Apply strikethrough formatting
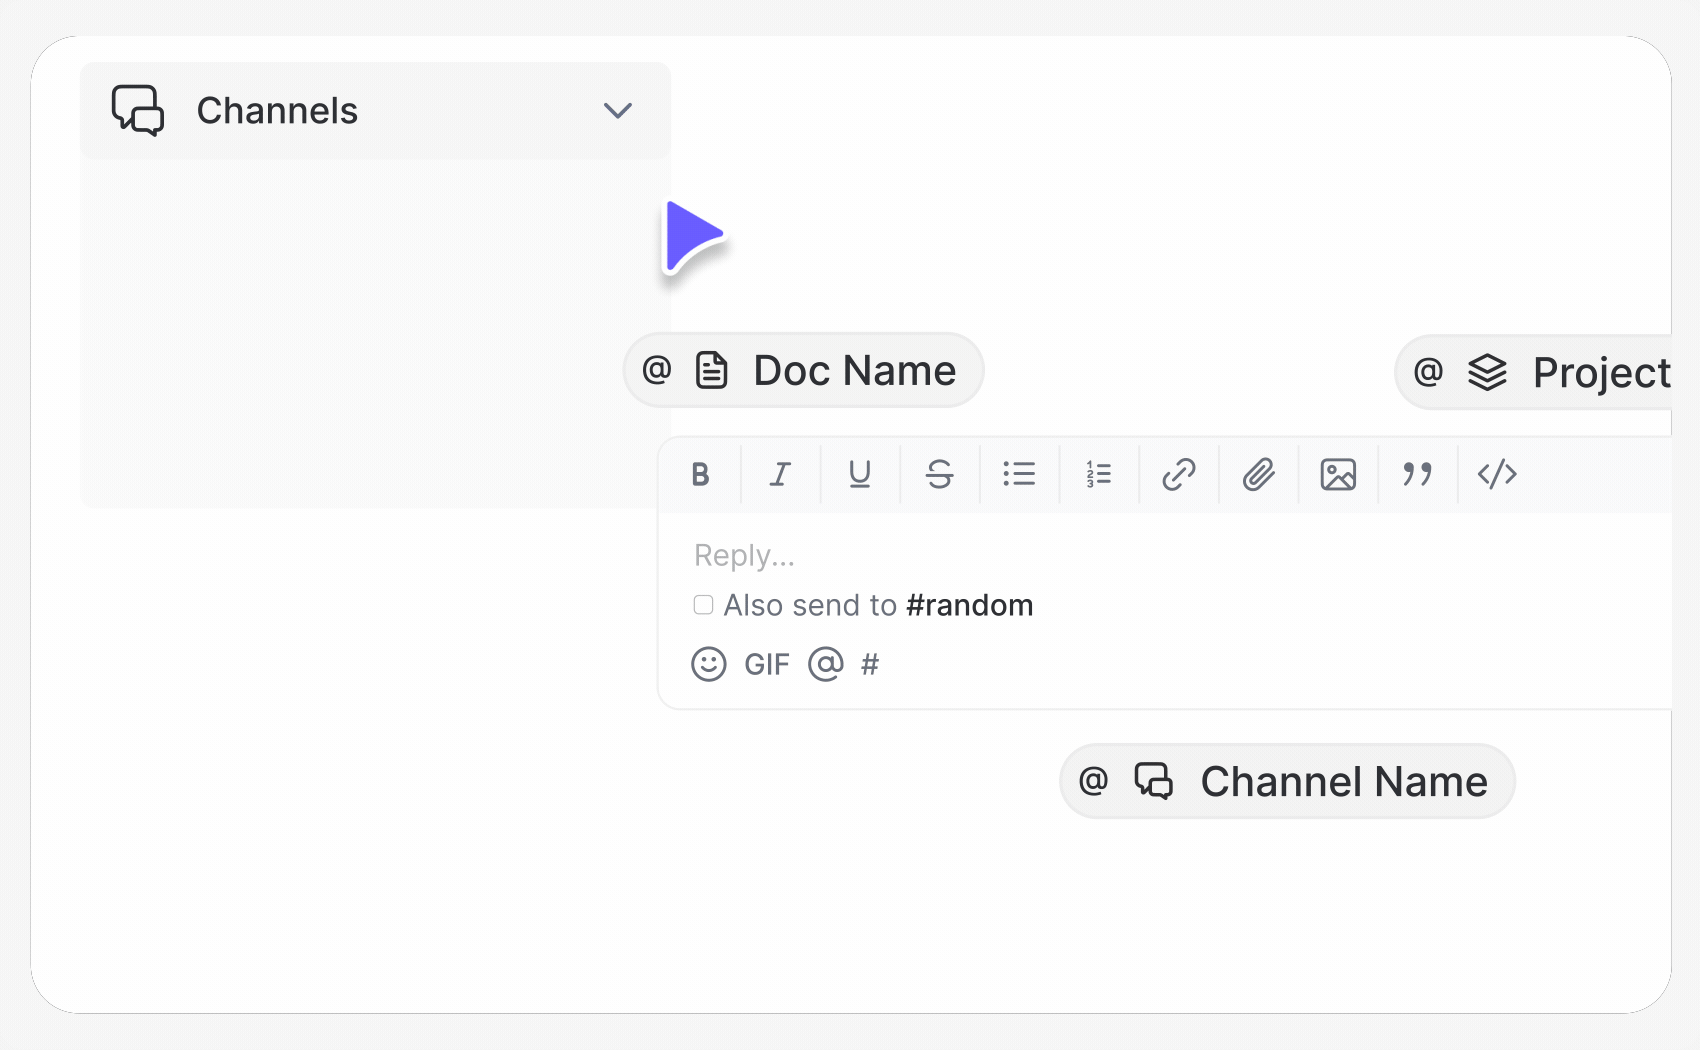Viewport: 1700px width, 1050px height. pos(939,474)
